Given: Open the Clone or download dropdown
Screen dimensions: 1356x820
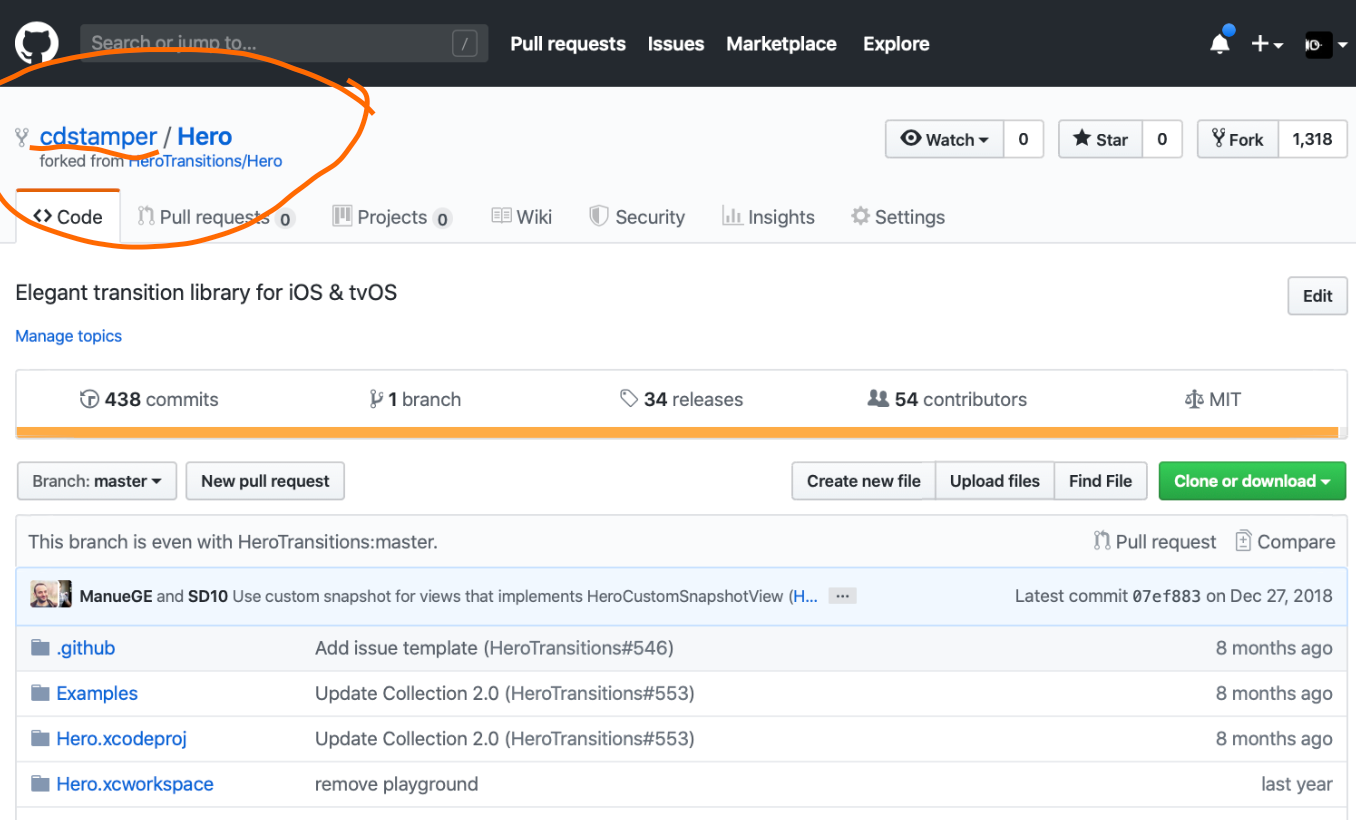Looking at the screenshot, I should click(1251, 481).
